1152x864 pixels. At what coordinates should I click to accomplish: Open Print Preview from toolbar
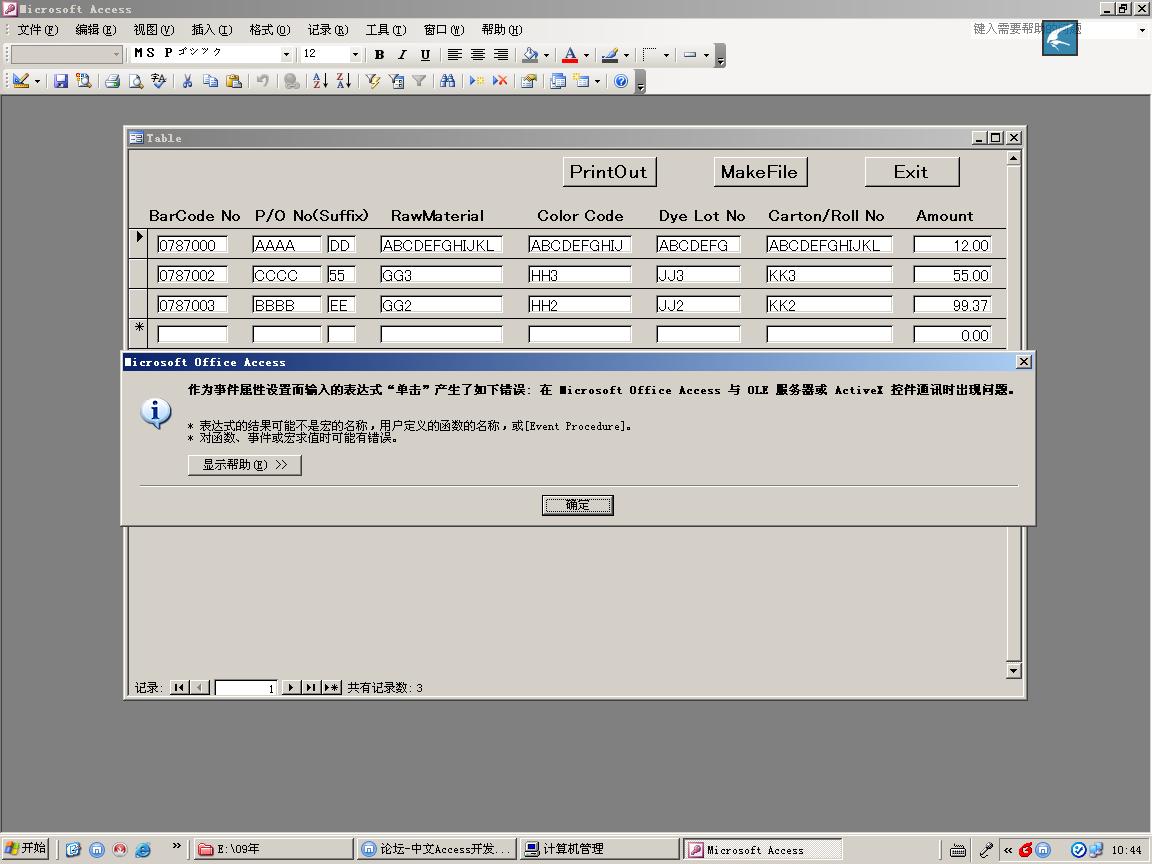click(x=135, y=81)
